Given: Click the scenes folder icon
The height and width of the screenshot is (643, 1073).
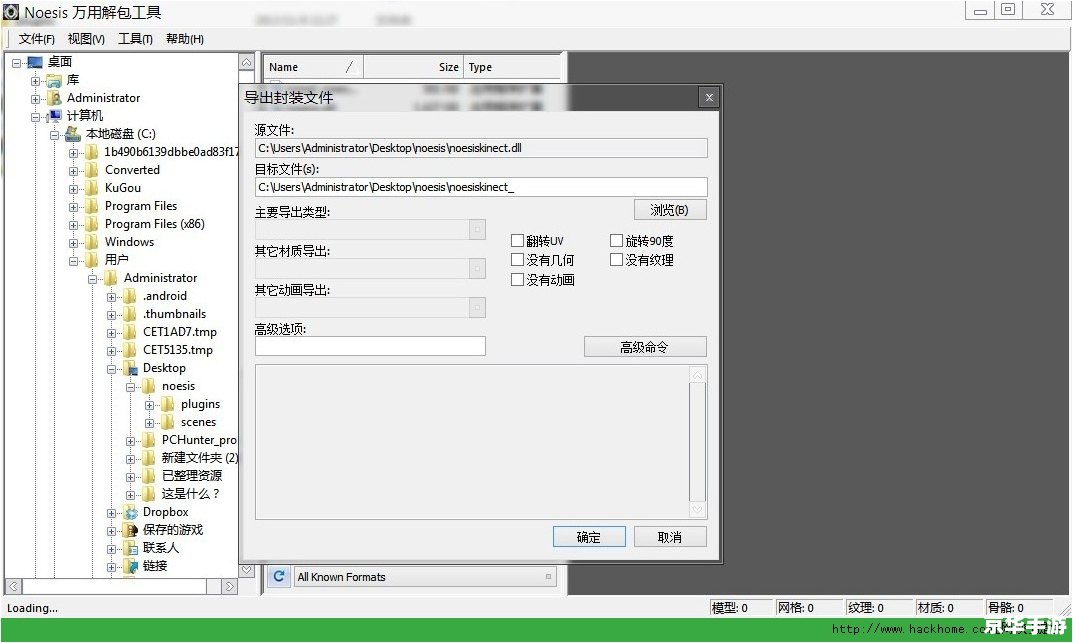Looking at the screenshot, I should [x=168, y=423].
